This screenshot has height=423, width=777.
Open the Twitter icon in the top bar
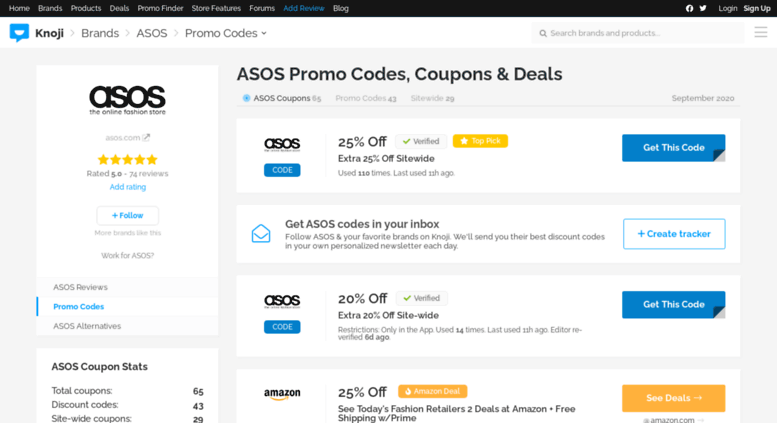click(x=703, y=8)
